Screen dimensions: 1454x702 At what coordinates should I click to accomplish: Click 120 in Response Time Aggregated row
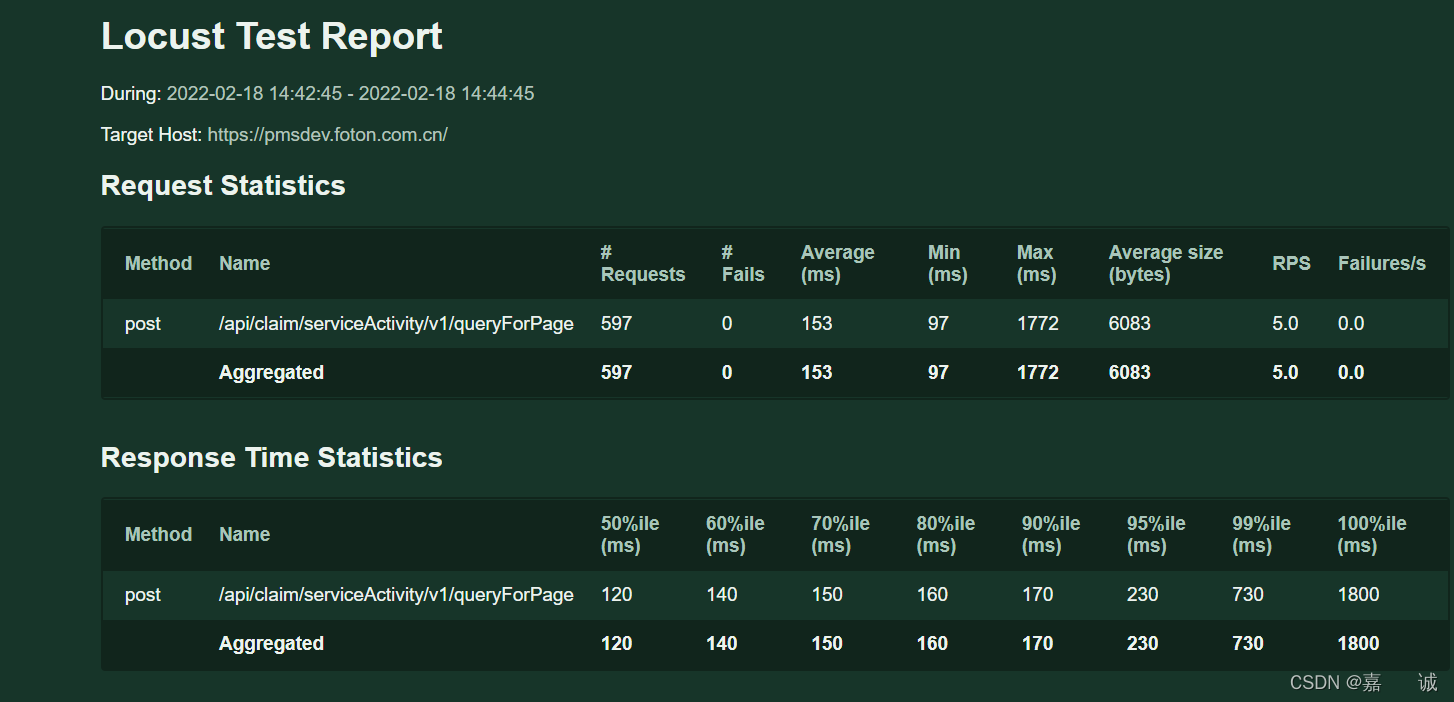pos(617,644)
